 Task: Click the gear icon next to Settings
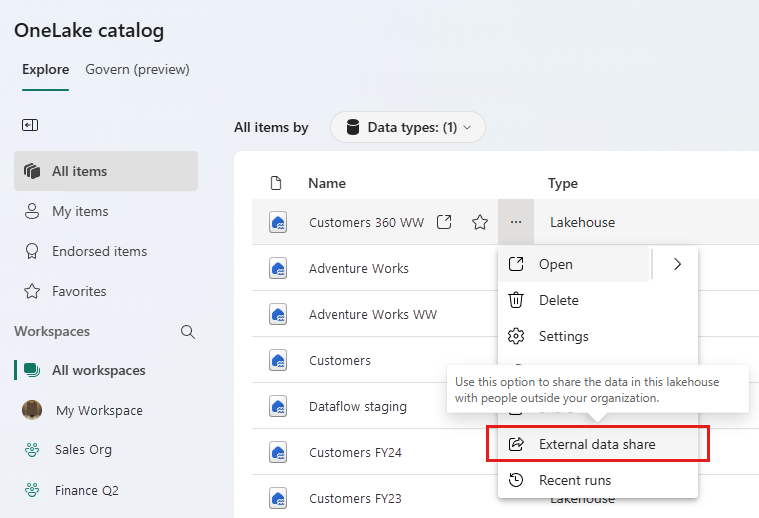[516, 336]
